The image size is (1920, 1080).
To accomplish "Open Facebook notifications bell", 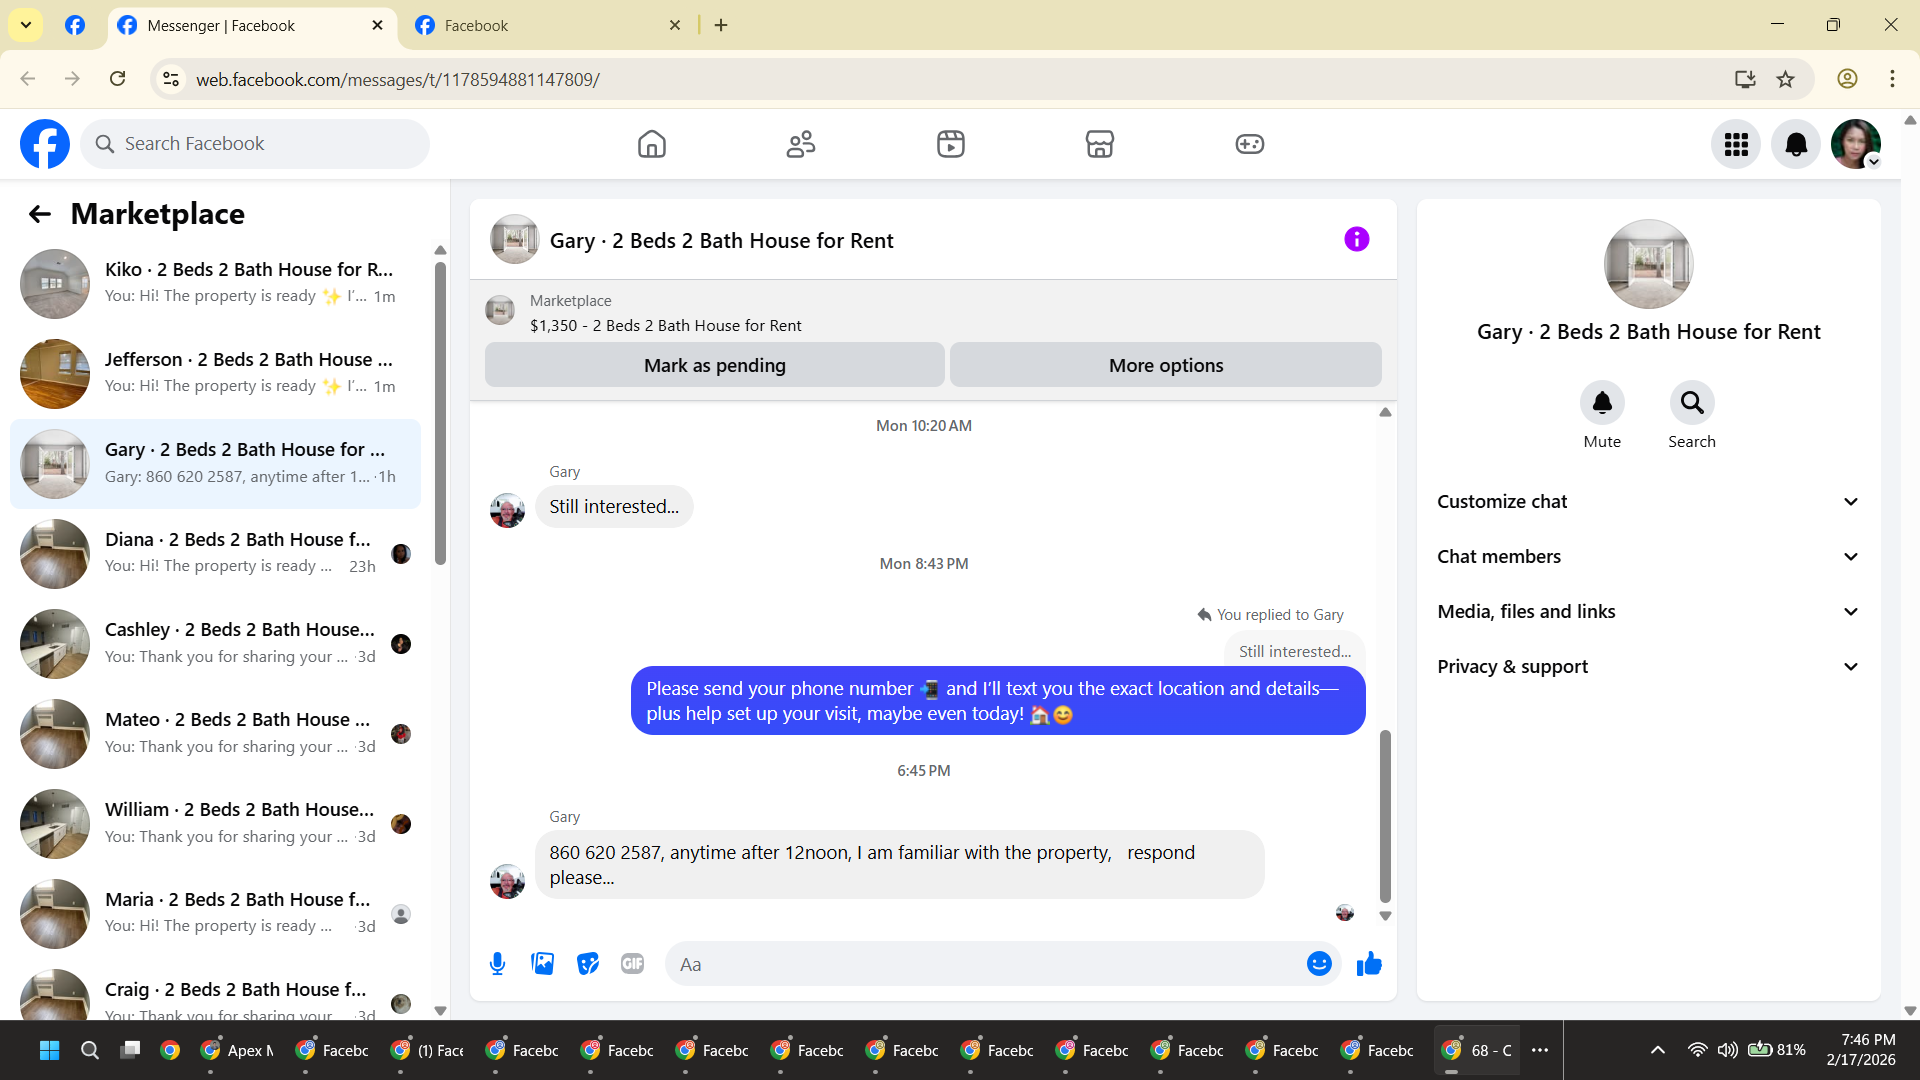I will [x=1796, y=145].
